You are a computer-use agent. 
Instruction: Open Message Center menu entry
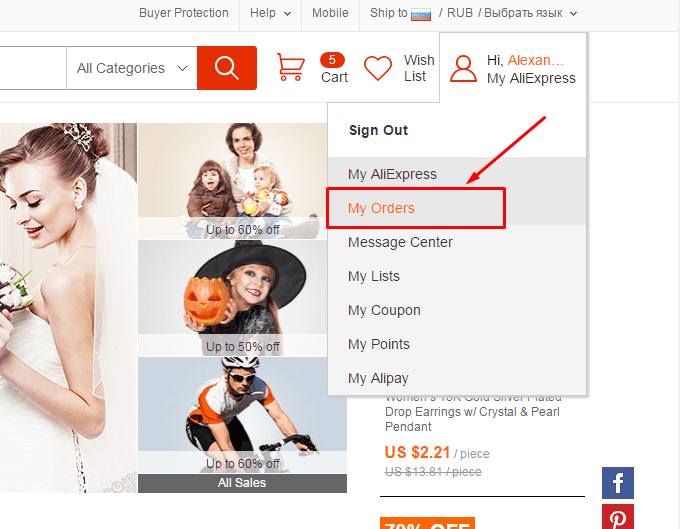400,242
